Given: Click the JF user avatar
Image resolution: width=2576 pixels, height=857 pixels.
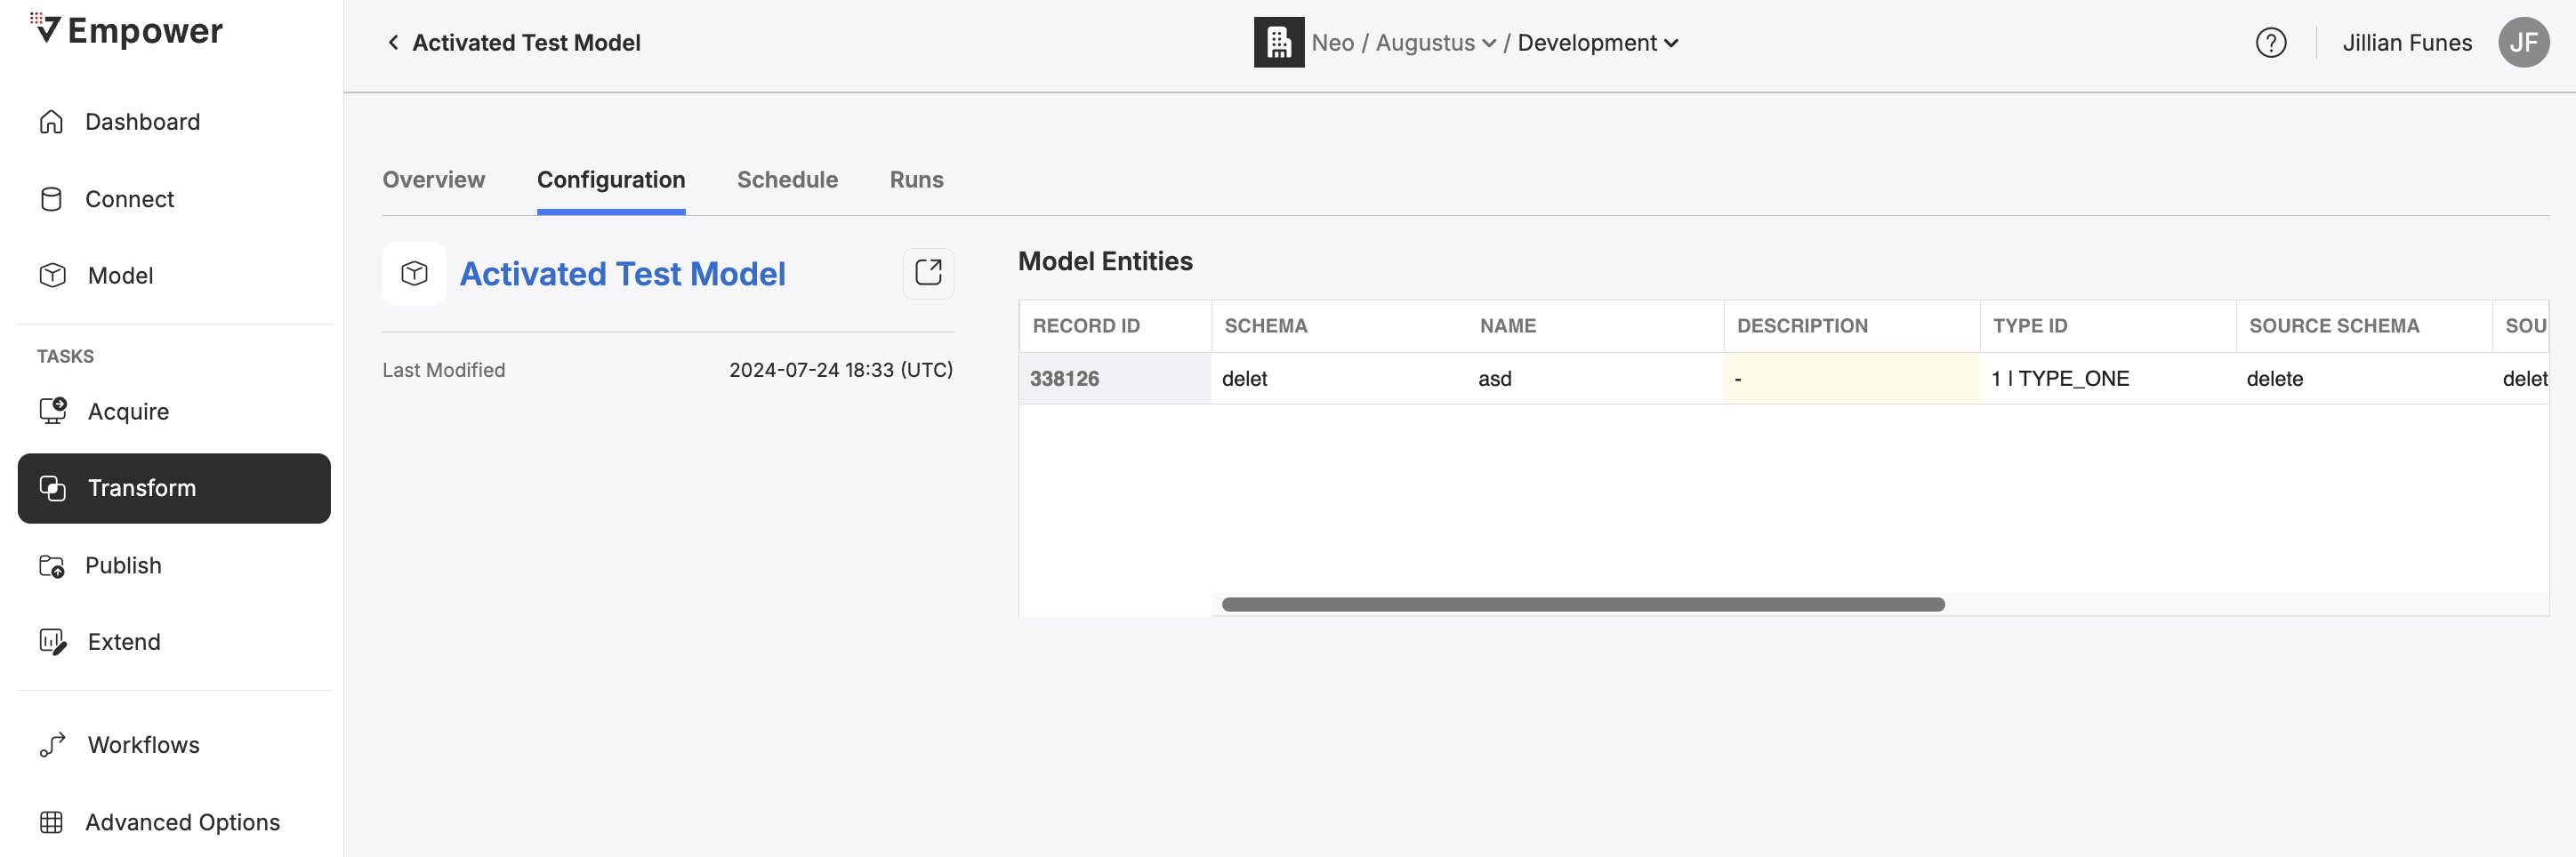Looking at the screenshot, I should click(x=2523, y=43).
